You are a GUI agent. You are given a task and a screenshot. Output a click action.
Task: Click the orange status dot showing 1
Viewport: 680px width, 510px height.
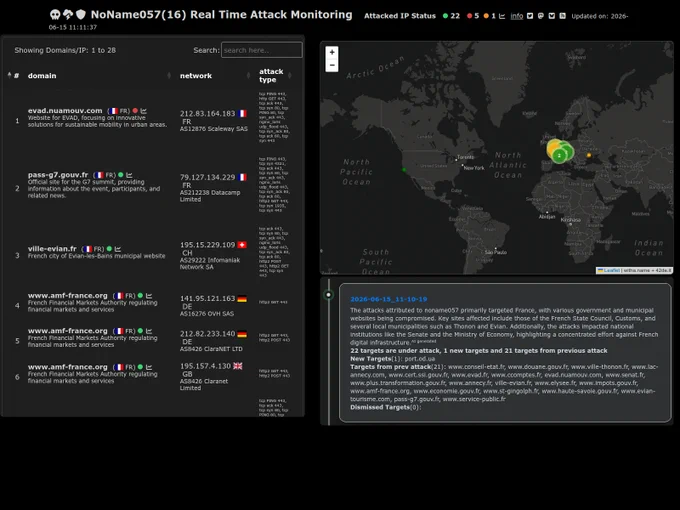tap(486, 16)
